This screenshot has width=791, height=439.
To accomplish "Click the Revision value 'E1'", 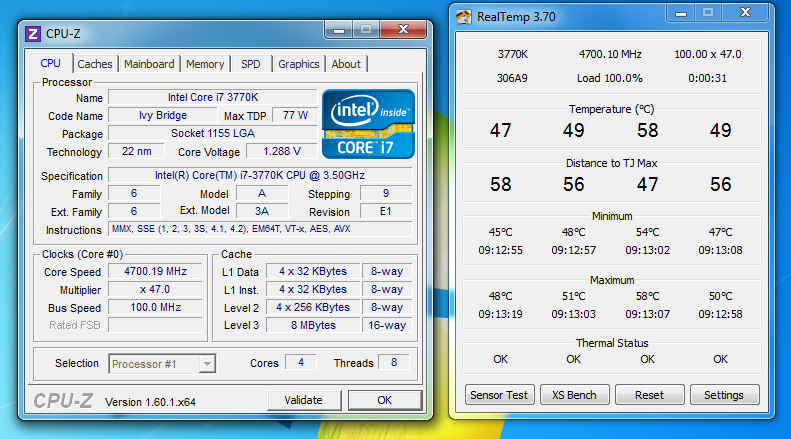I will tap(386, 211).
